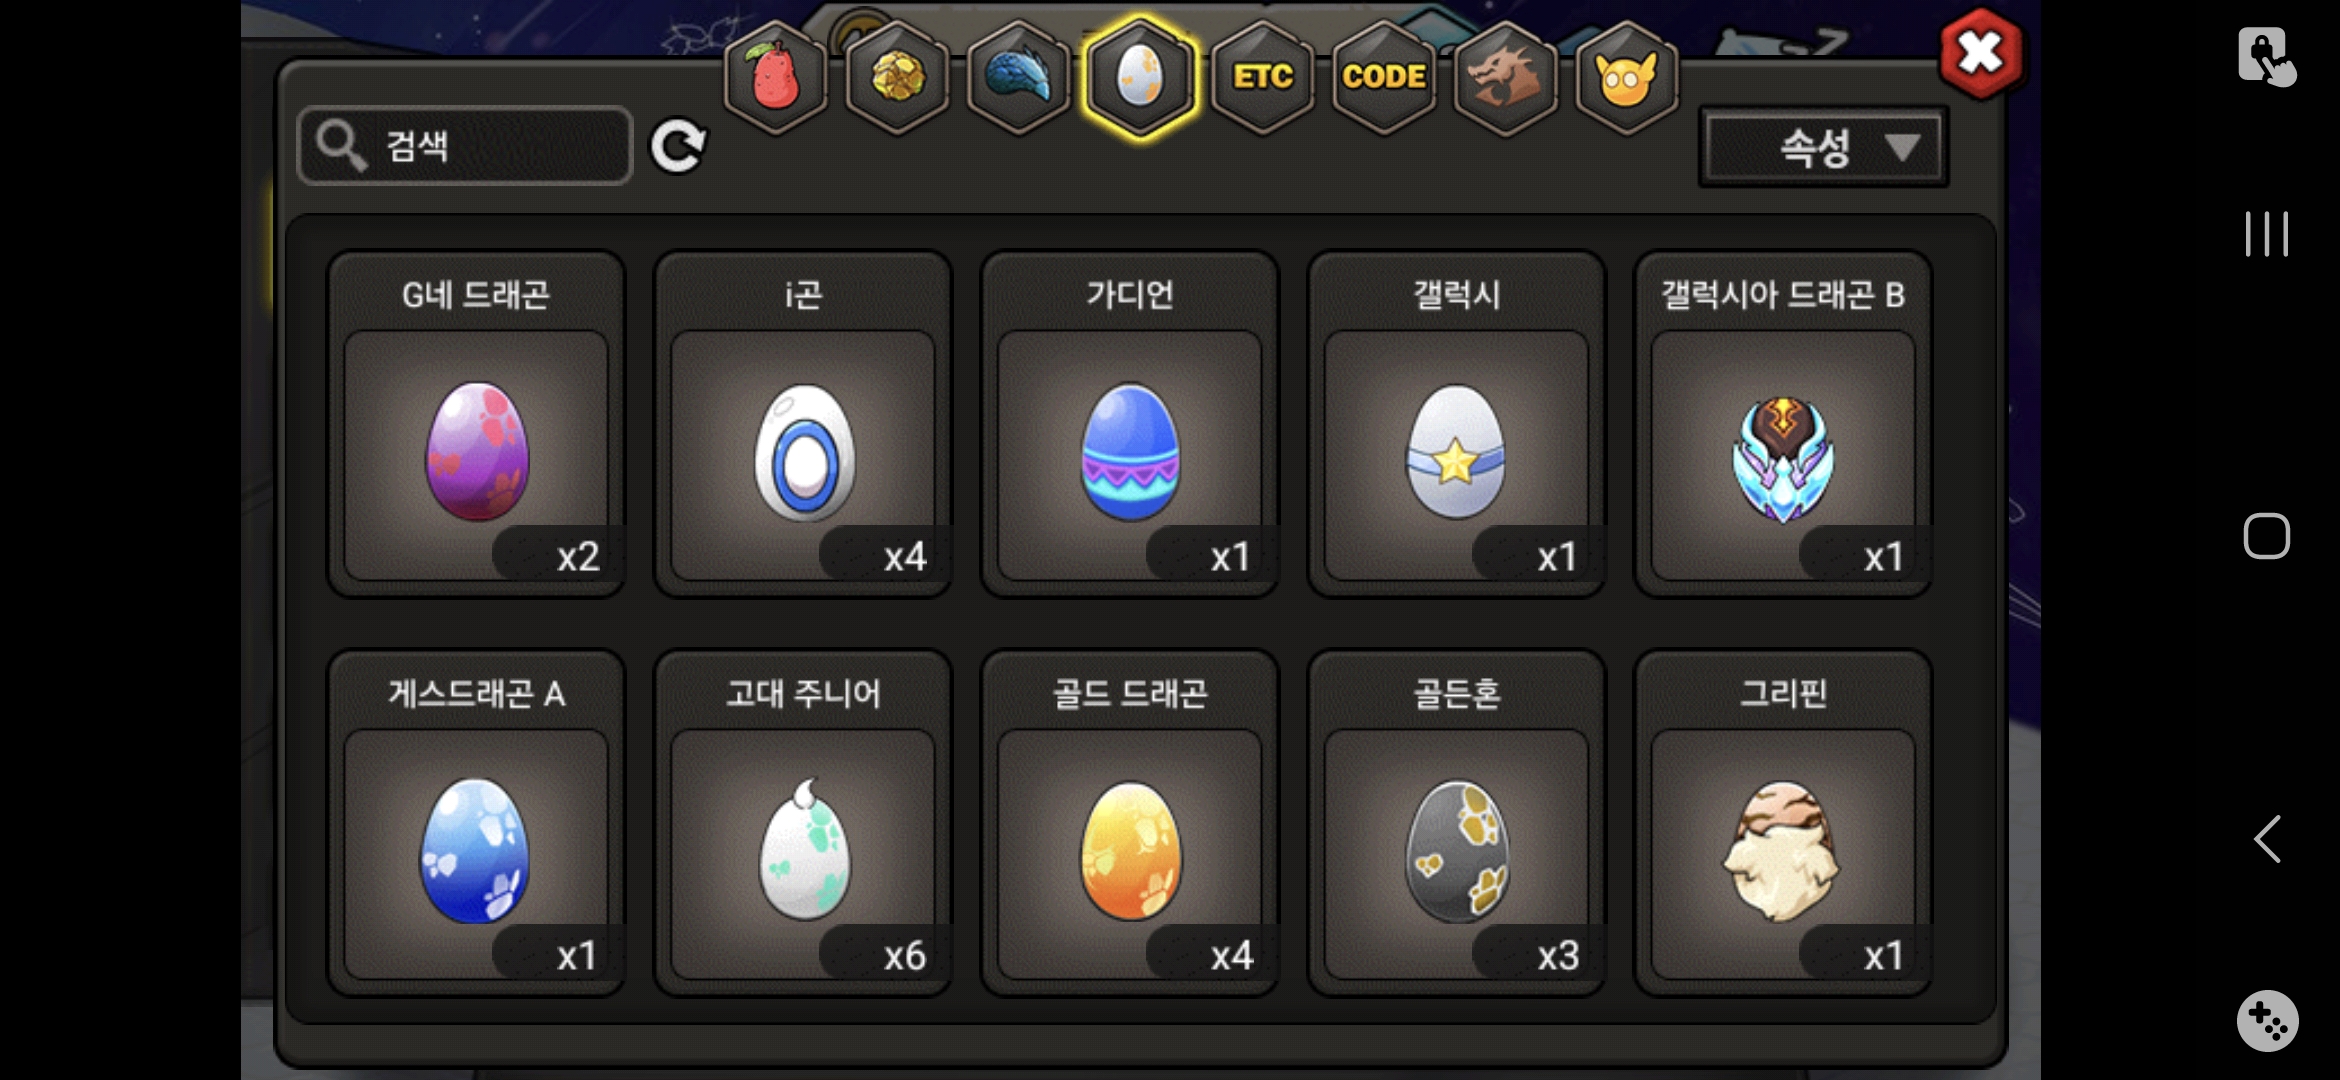
Task: Select the G네 드래곤 purple egg
Action: click(x=477, y=424)
